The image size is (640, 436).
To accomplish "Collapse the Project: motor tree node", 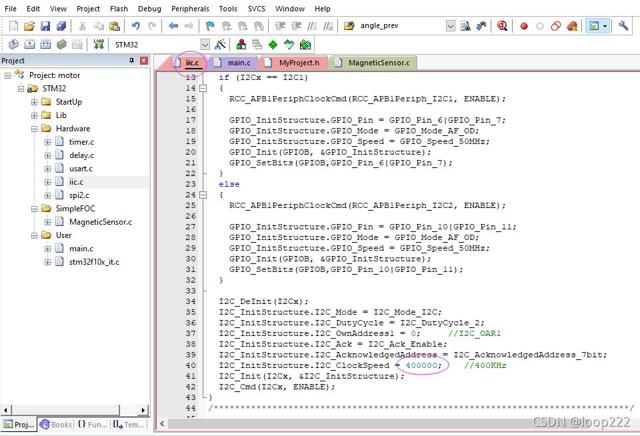I will point(8,76).
